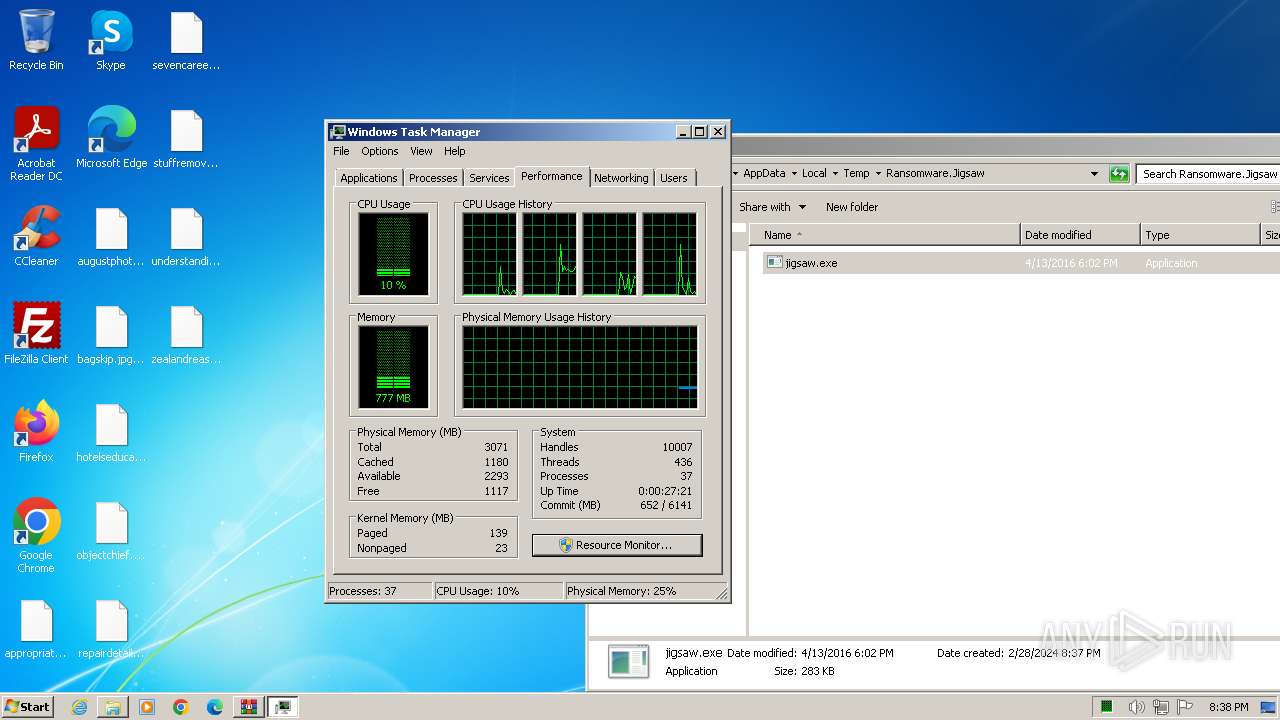1280x720 pixels.
Task: Select the bagskip.jpg desktop file
Action: 111,334
